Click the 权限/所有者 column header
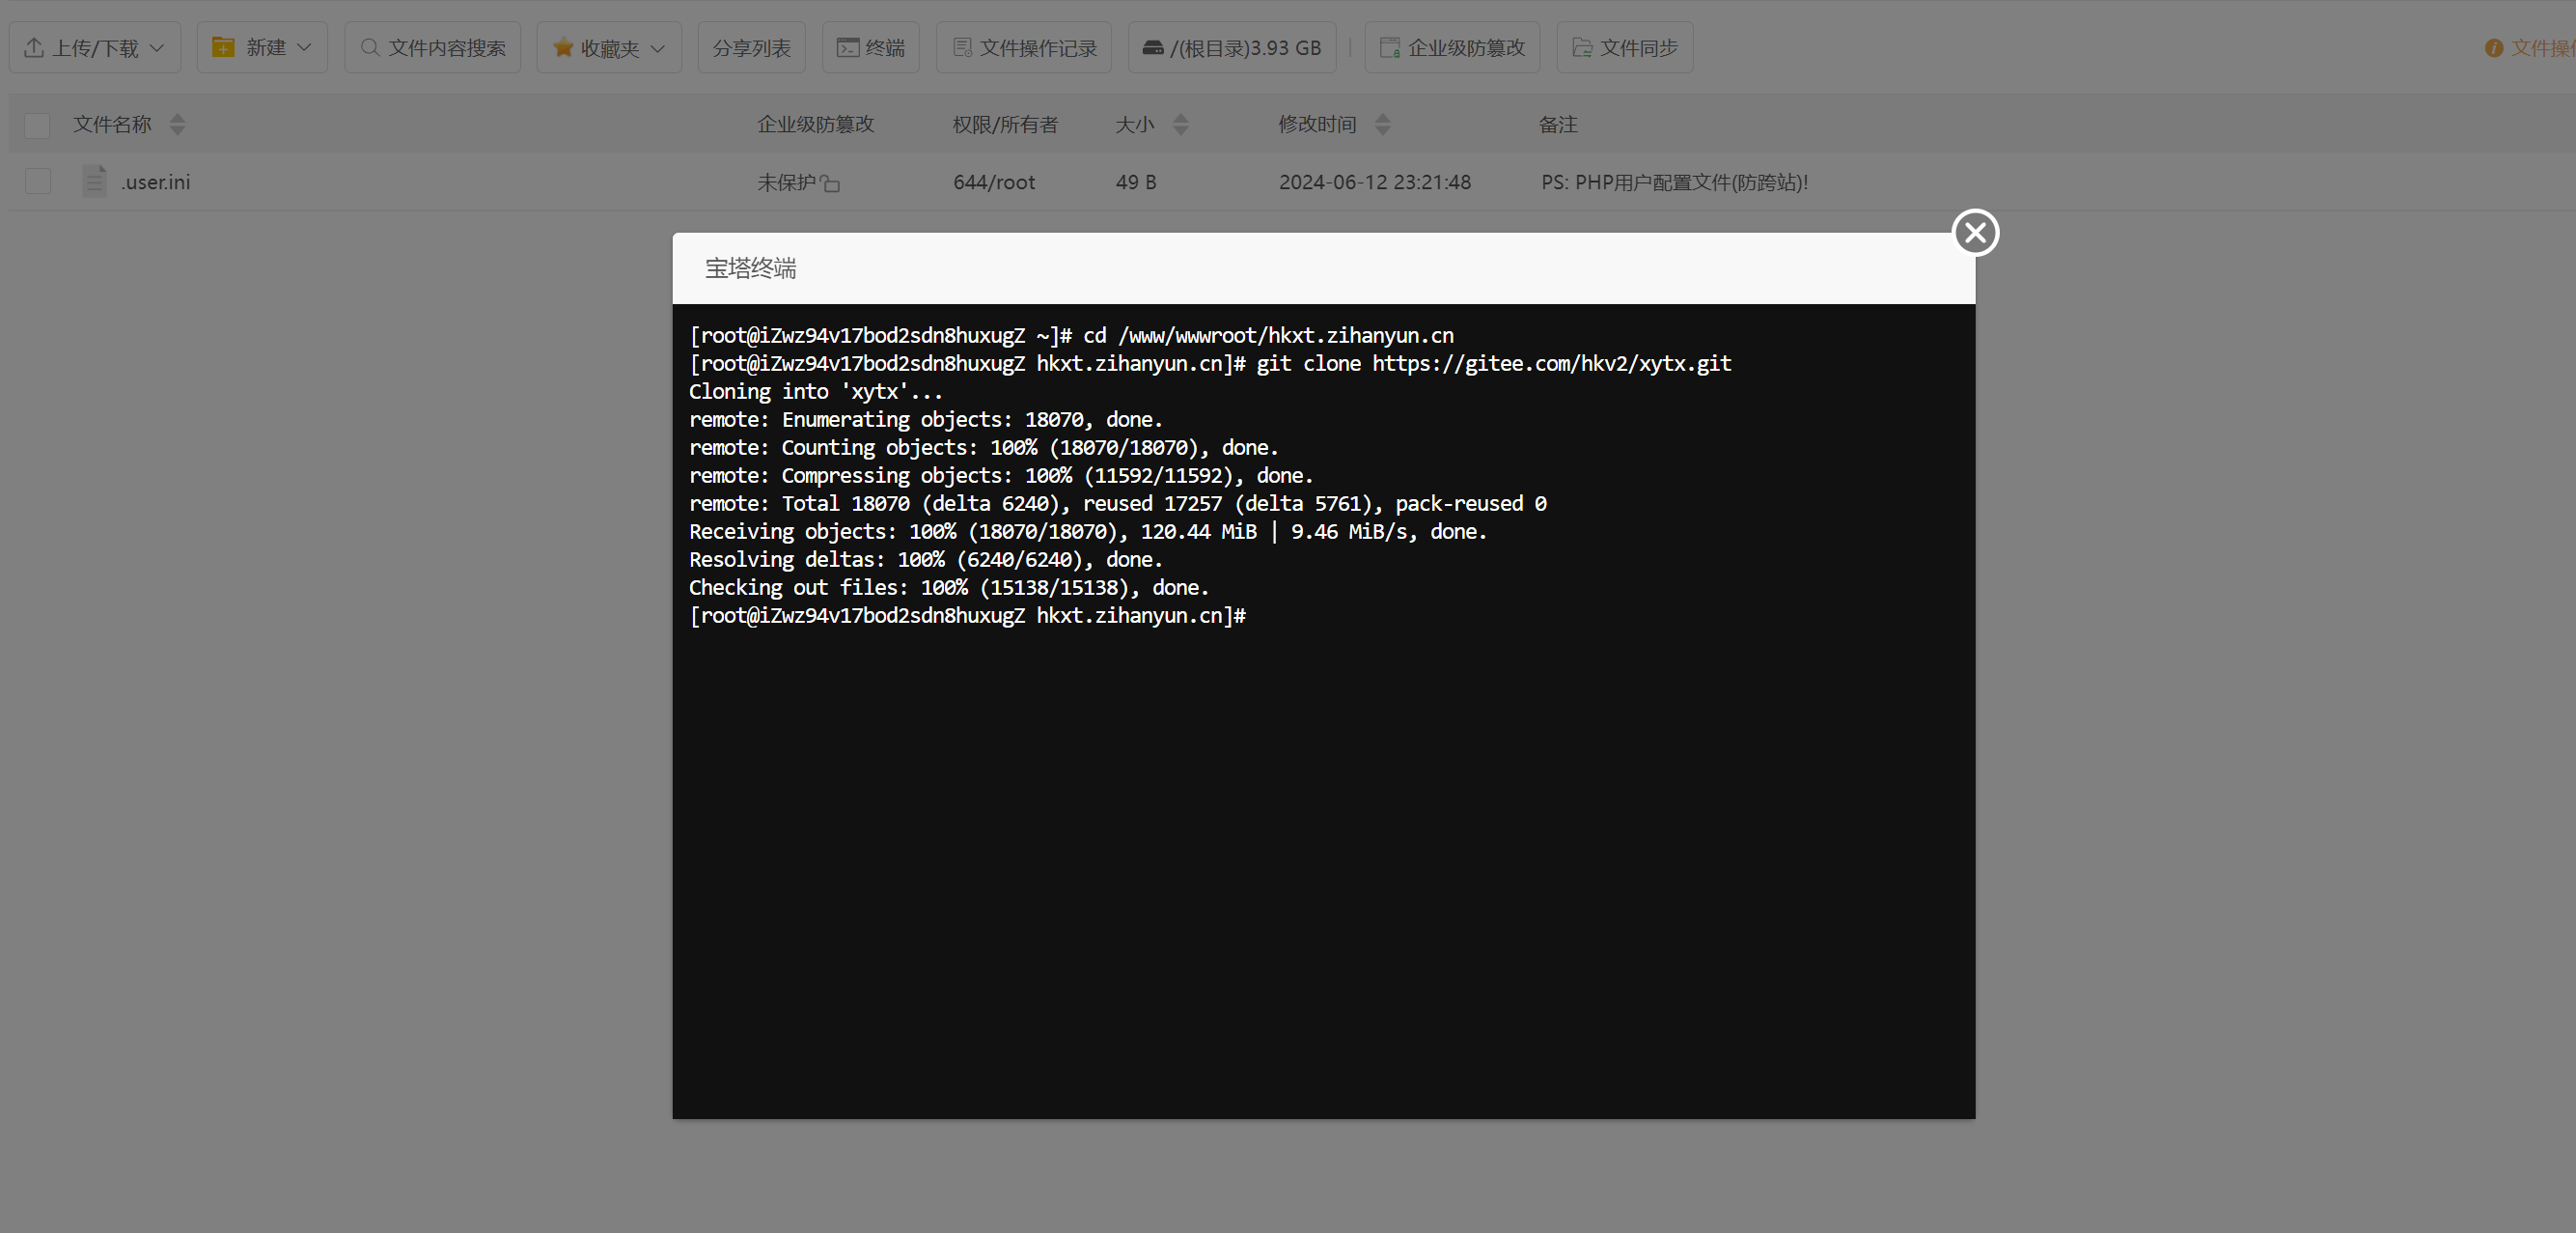The height and width of the screenshot is (1233, 2576). tap(1005, 125)
